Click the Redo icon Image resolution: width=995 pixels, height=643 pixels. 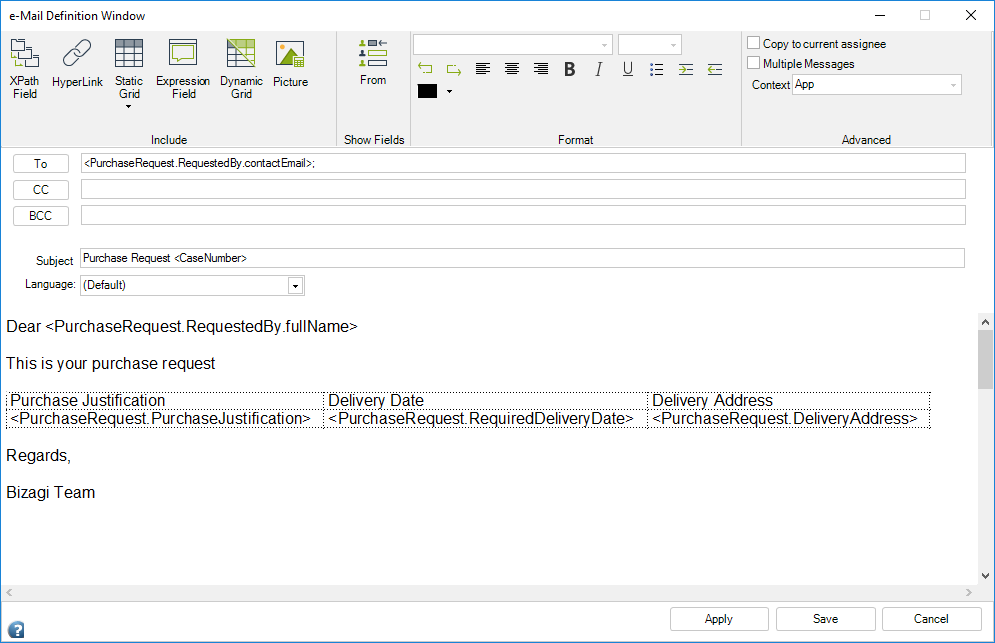coord(454,69)
